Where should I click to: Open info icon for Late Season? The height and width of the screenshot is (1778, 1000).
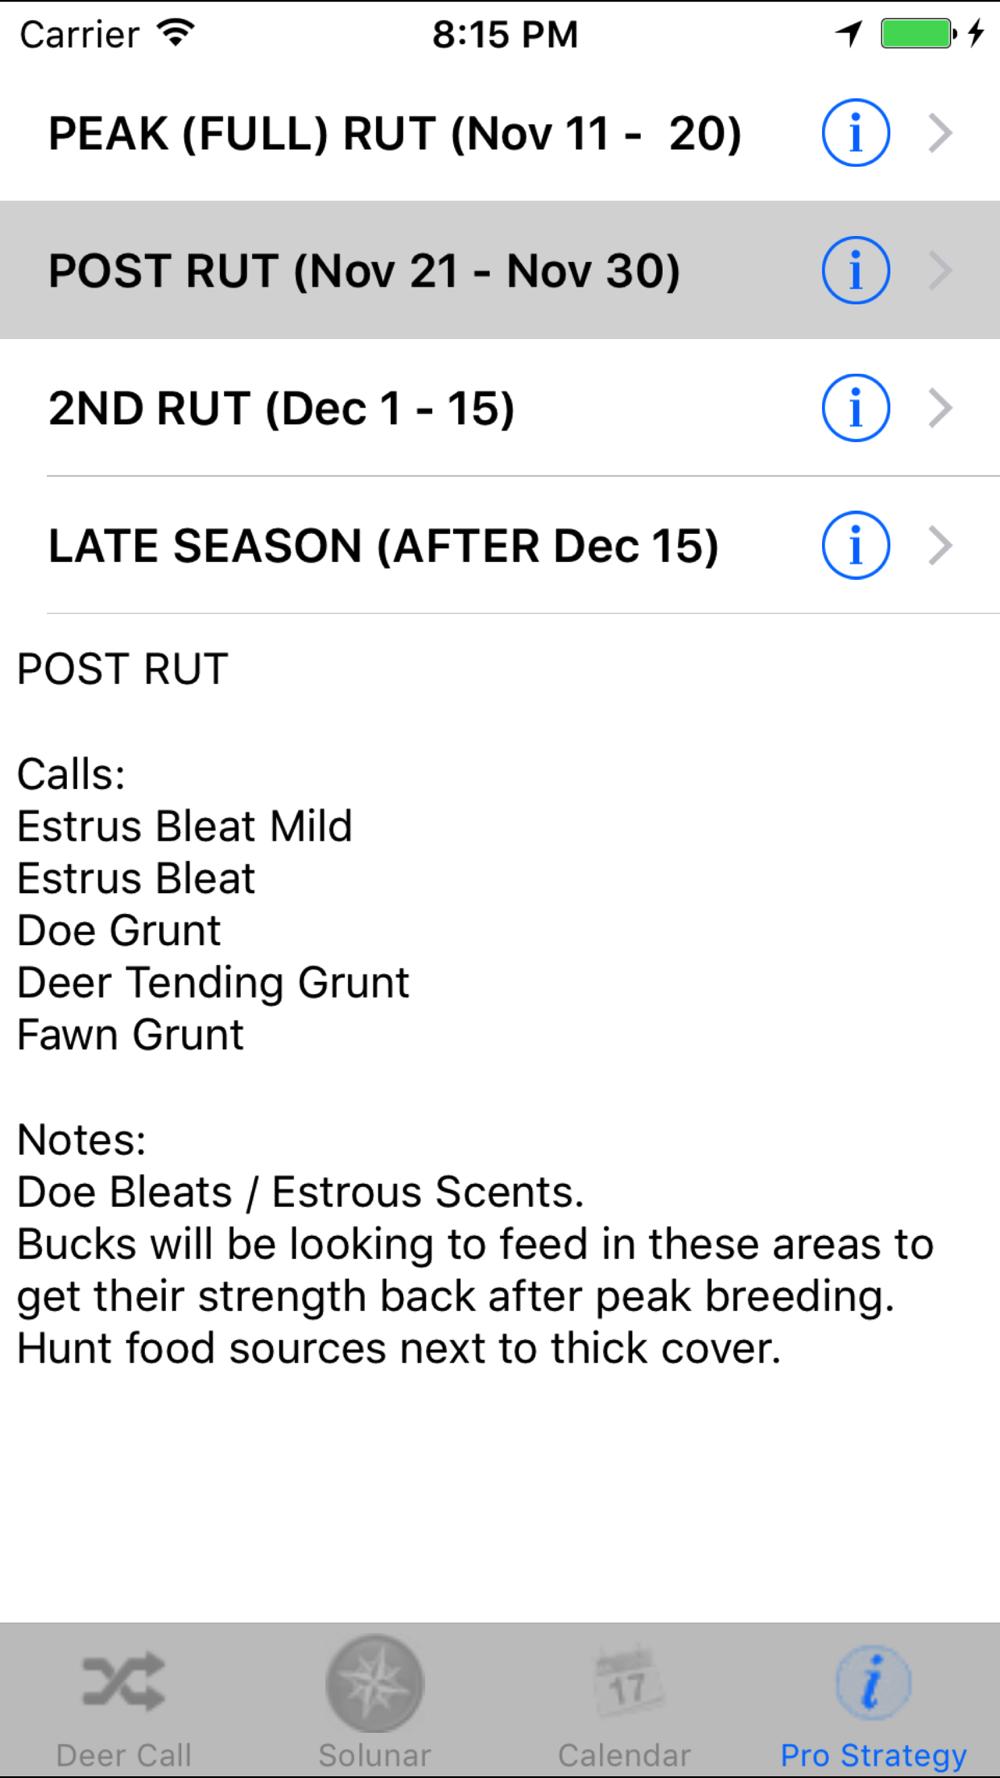856,545
